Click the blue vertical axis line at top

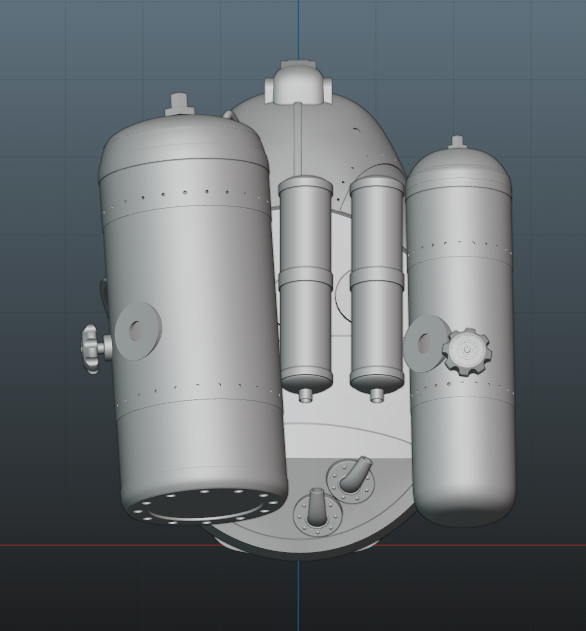point(298,30)
